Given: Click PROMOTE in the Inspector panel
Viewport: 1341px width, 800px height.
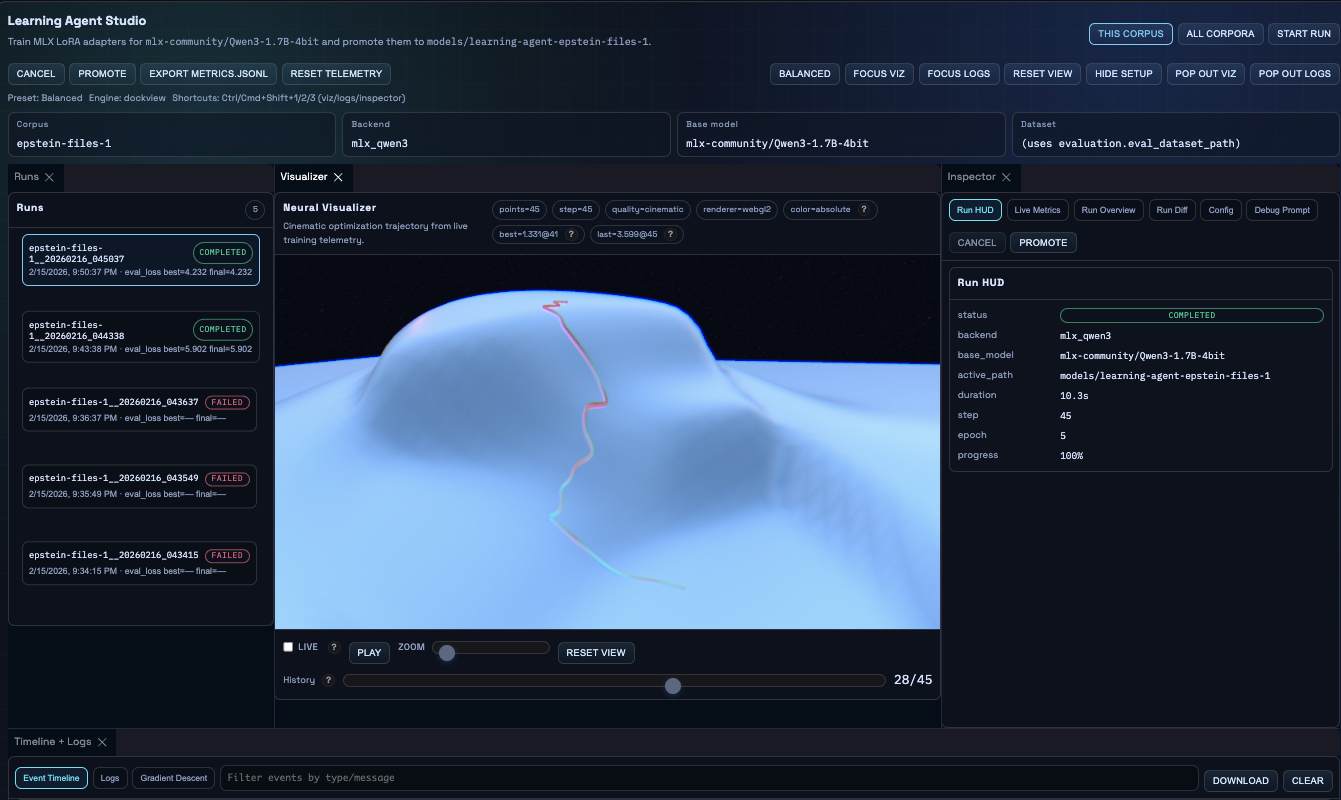Looking at the screenshot, I should pyautogui.click(x=1043, y=242).
